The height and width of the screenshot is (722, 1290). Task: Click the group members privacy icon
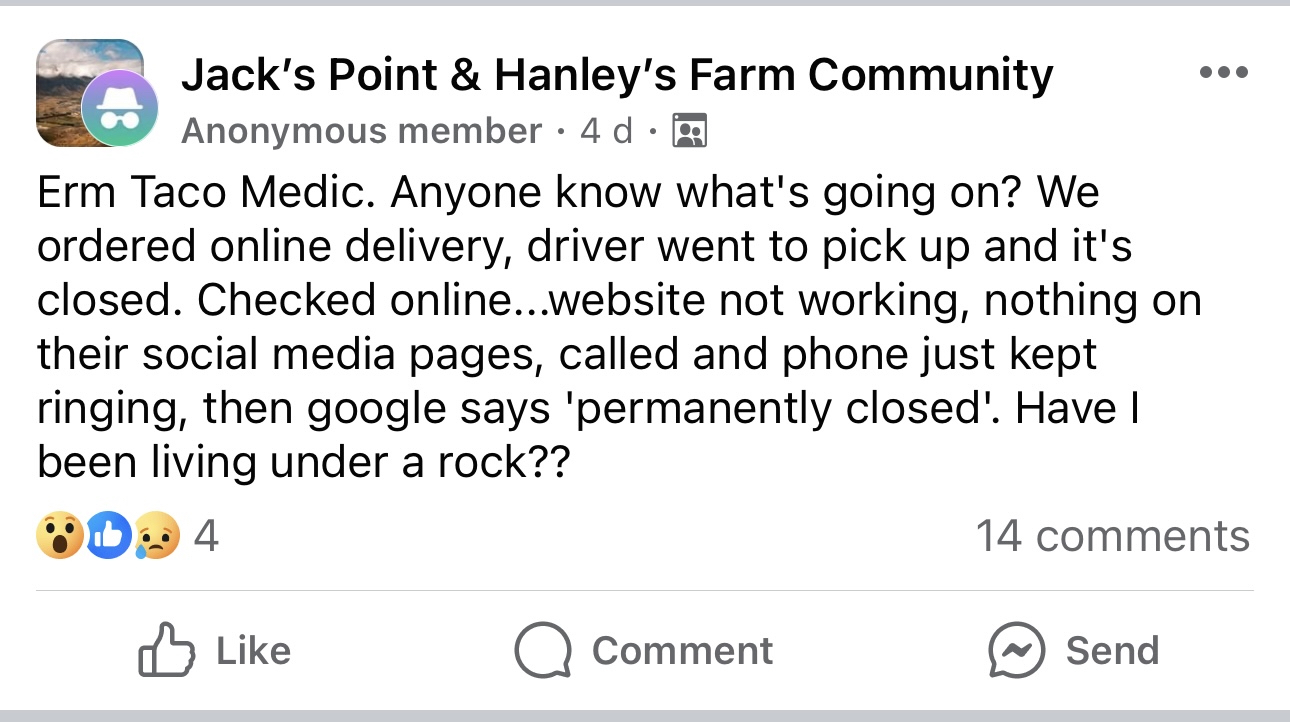point(690,131)
